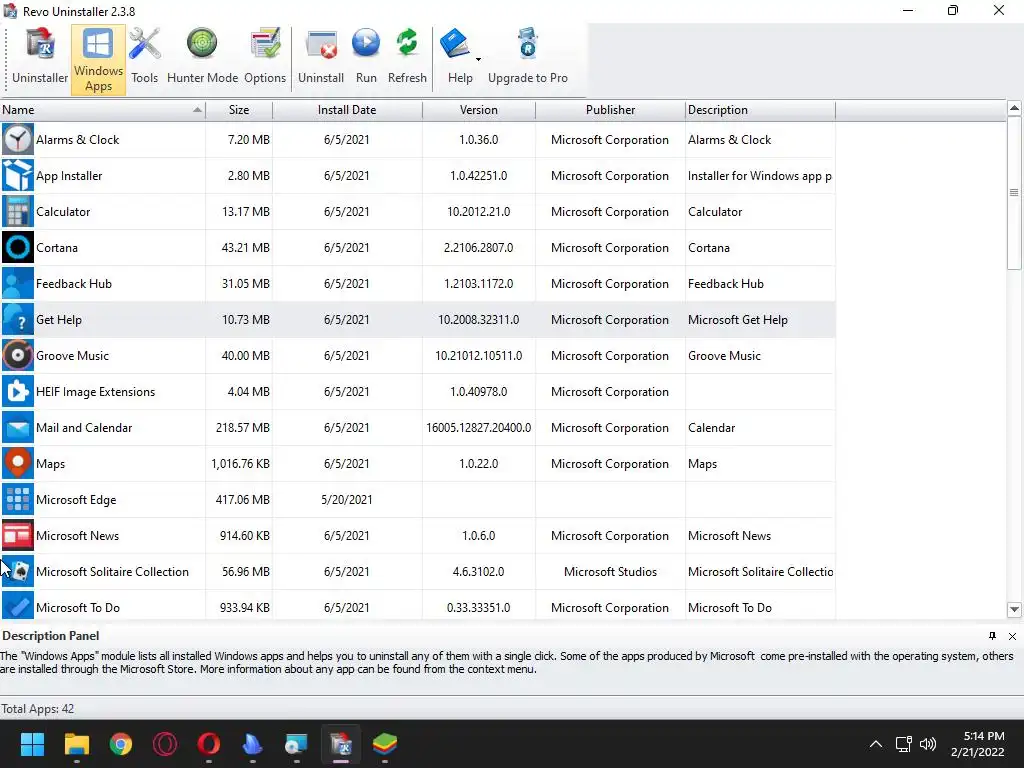Select the Microsoft To Do icon
The height and width of the screenshot is (768, 1024).
18,606
